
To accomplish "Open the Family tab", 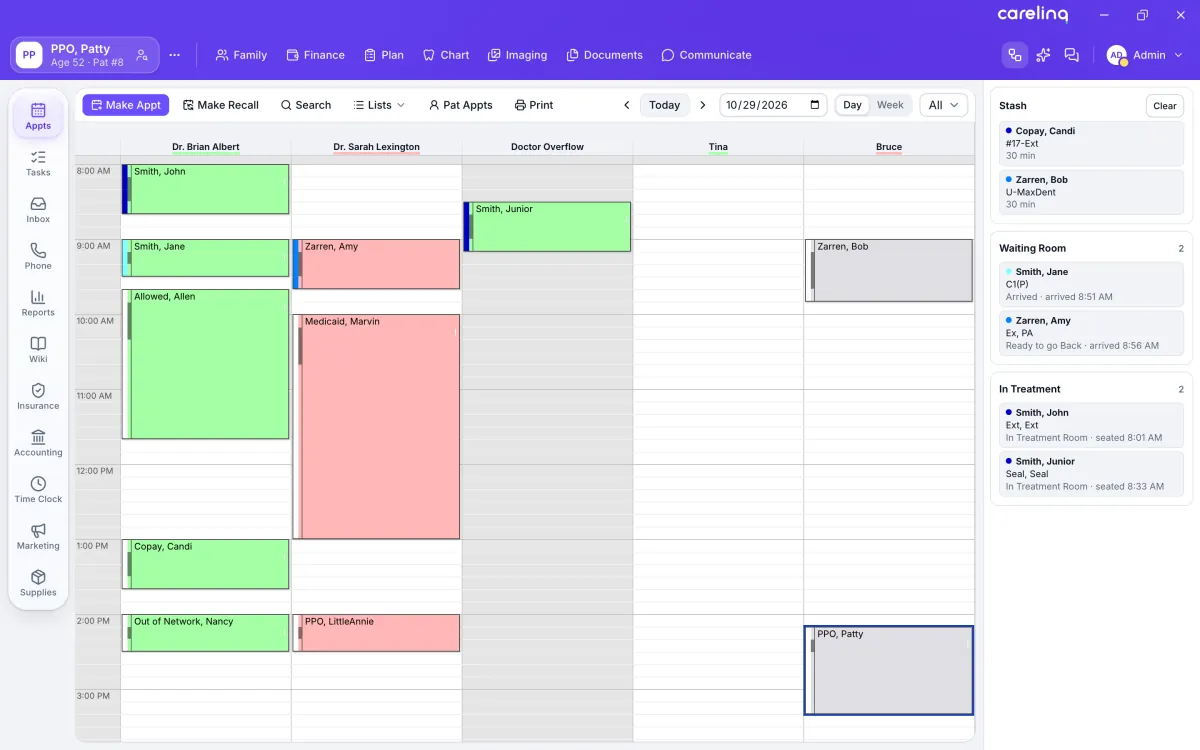I will [x=241, y=55].
